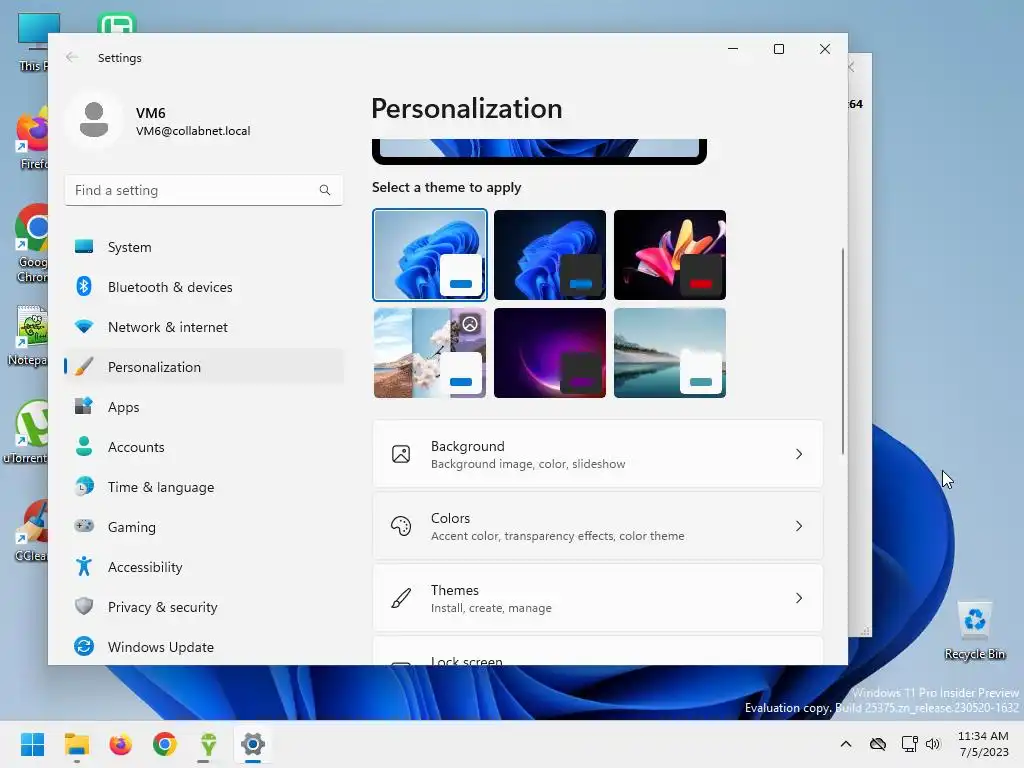Image resolution: width=1024 pixels, height=768 pixels.
Task: Open the VM6 account email link
Action: point(193,131)
